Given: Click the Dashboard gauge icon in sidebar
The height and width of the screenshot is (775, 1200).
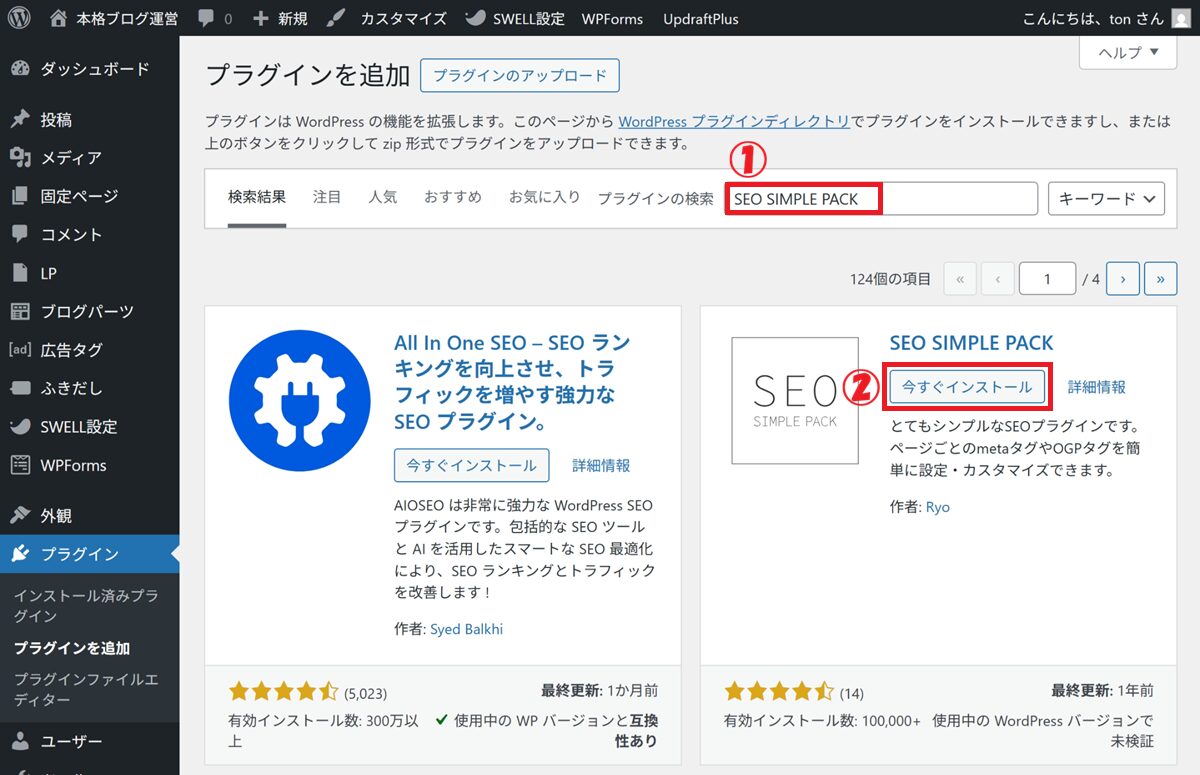Looking at the screenshot, I should coord(19,69).
